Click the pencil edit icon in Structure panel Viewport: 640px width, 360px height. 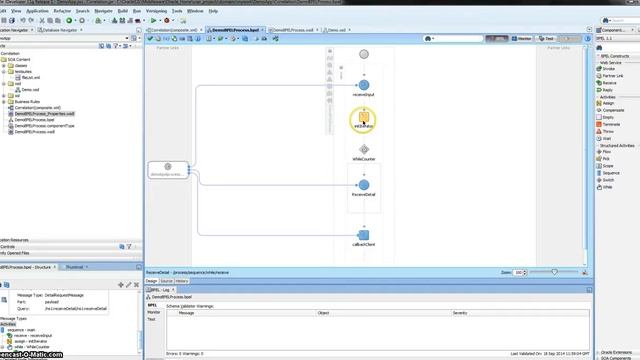129,285
